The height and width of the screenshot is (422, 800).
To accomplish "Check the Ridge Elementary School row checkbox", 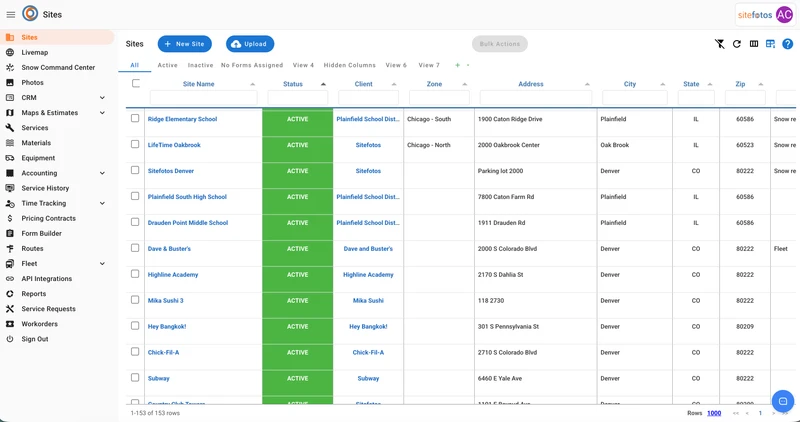I will [135, 118].
